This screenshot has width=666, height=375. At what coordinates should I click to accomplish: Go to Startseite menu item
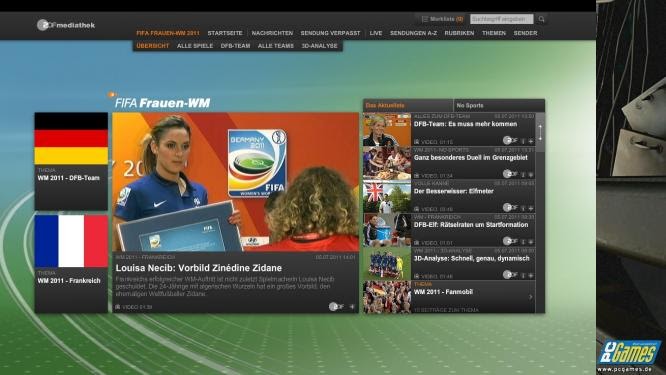pyautogui.click(x=225, y=33)
